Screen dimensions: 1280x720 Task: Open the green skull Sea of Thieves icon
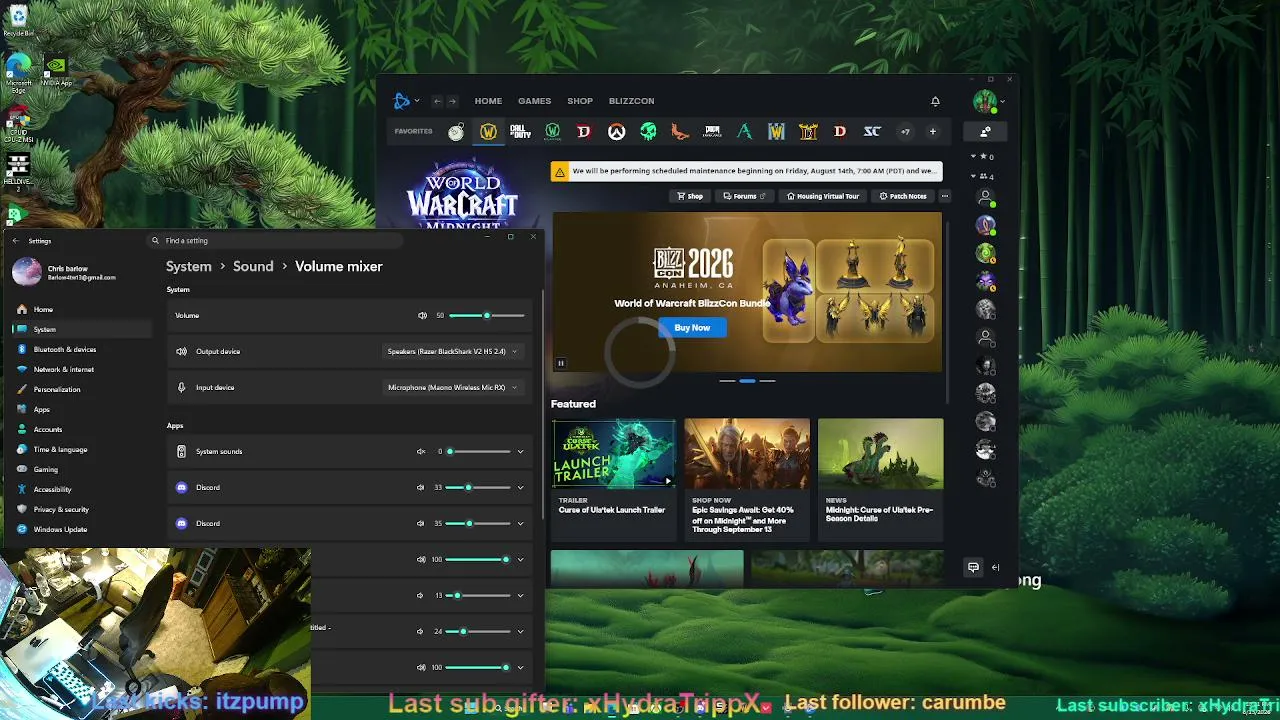click(x=648, y=132)
